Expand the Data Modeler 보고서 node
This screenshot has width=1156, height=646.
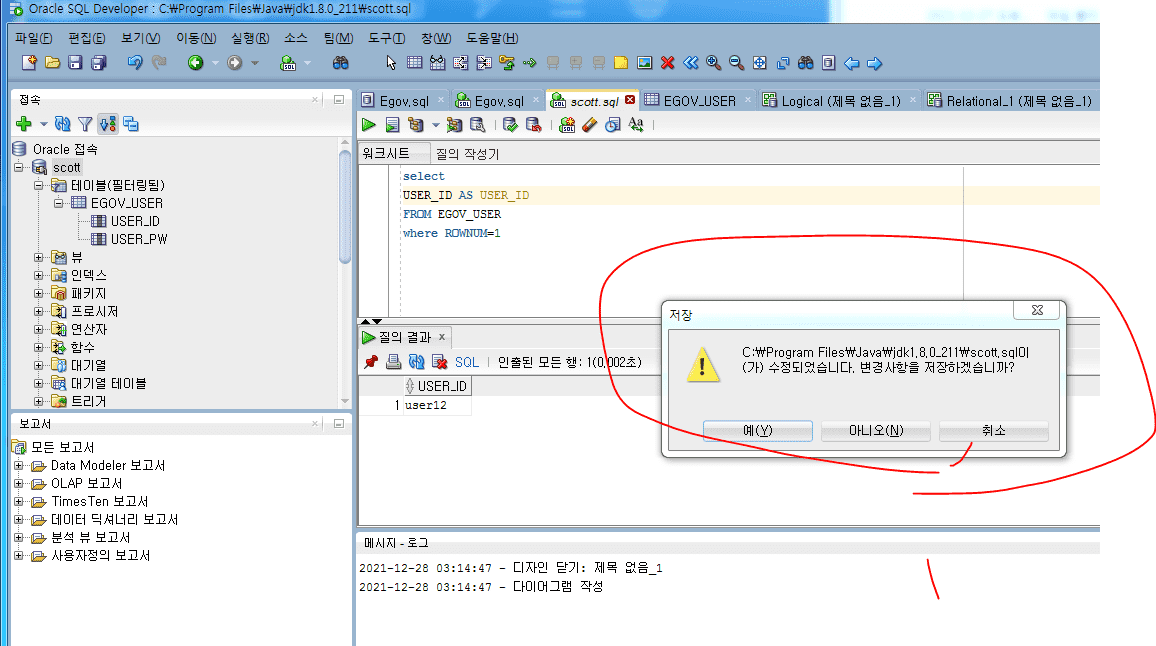pyautogui.click(x=18, y=465)
